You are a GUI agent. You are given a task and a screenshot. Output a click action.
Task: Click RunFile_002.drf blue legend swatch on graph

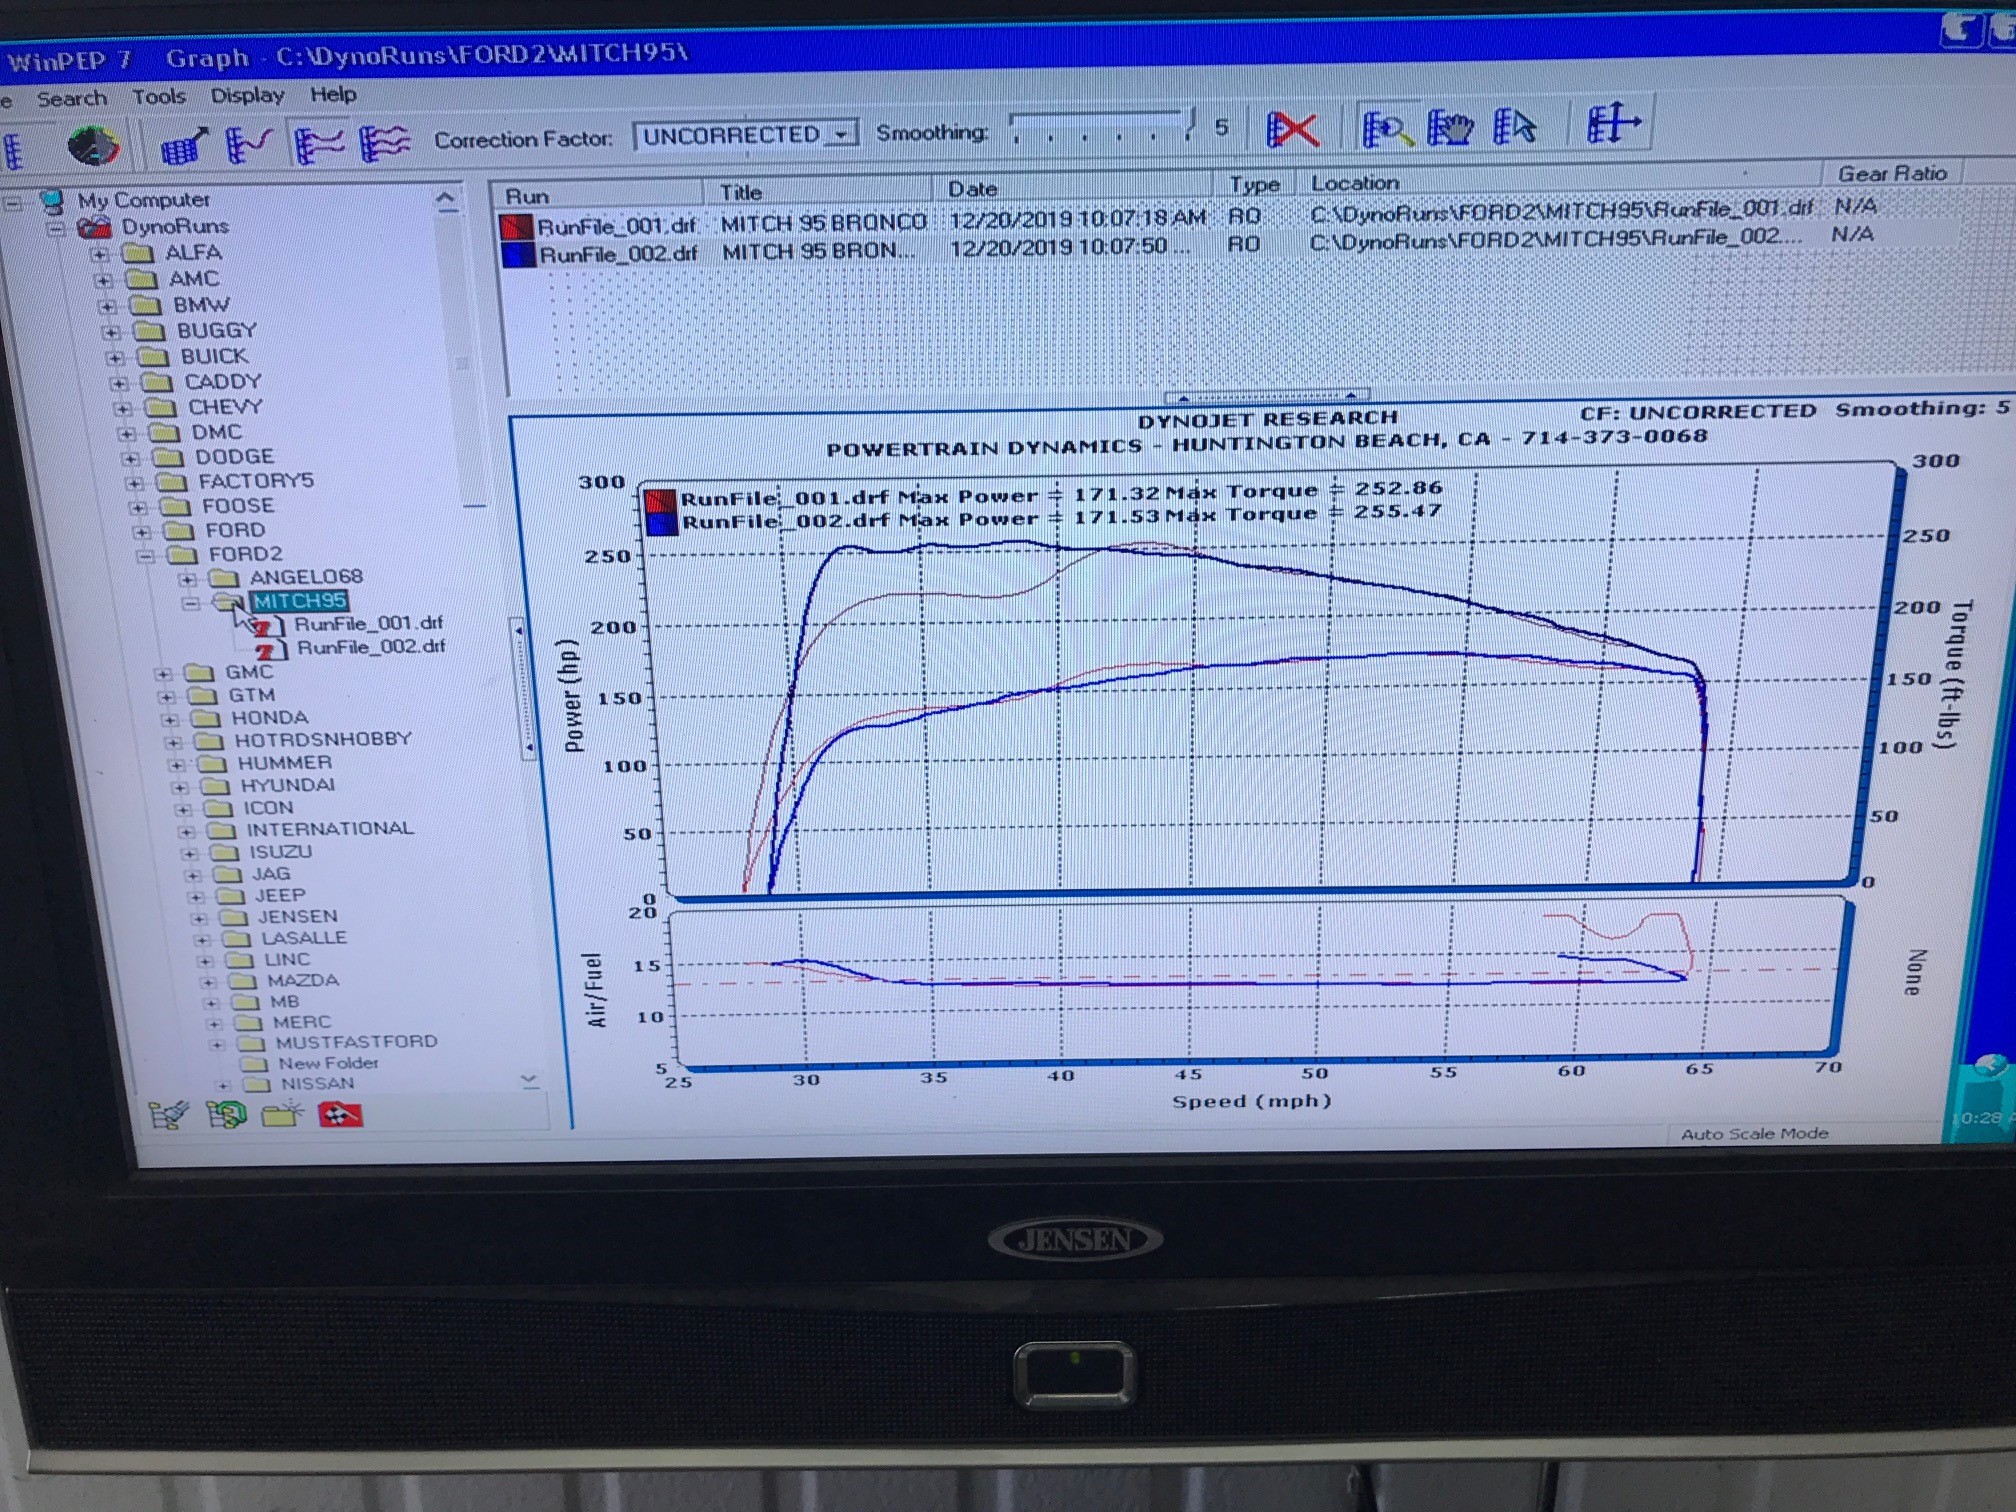click(661, 522)
